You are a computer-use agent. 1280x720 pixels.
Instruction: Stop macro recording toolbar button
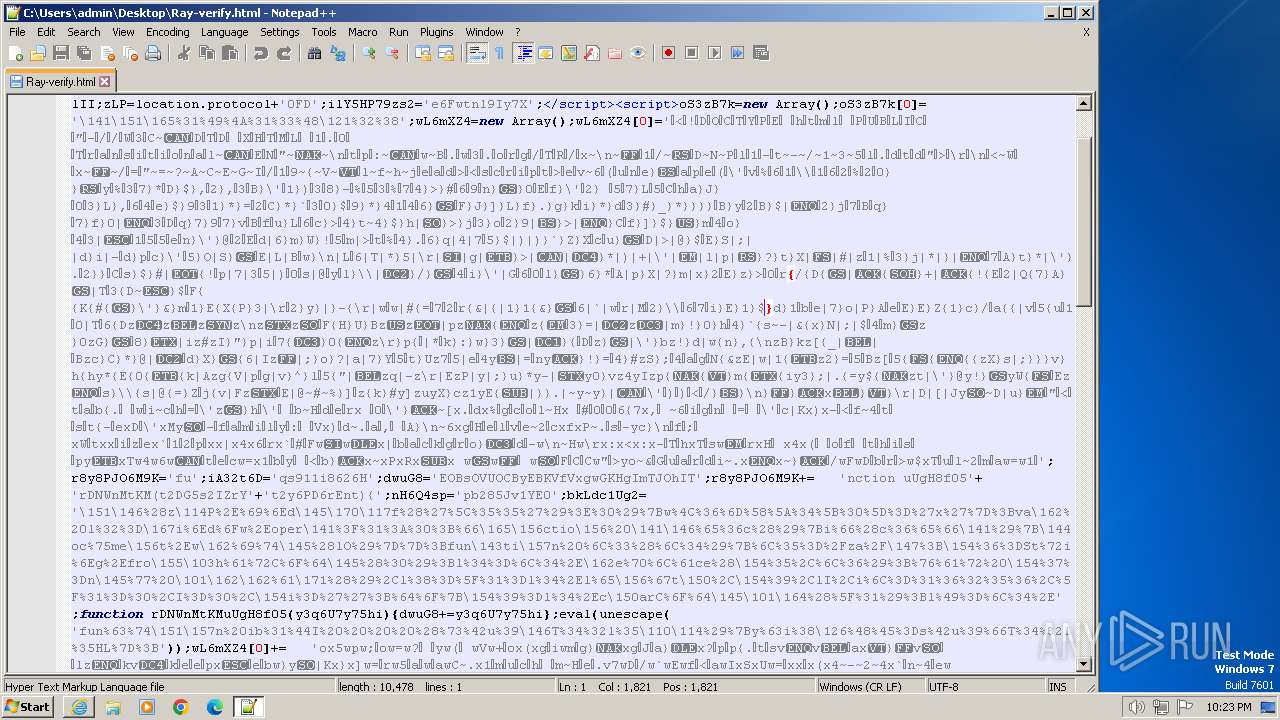pyautogui.click(x=691, y=53)
